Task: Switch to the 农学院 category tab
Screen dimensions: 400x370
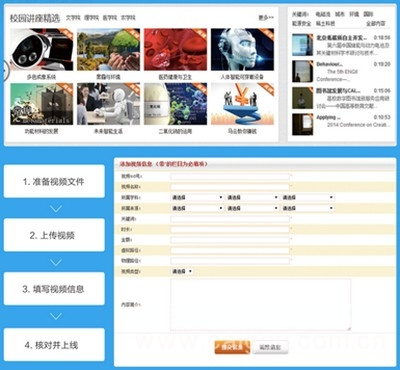Action: (128, 18)
